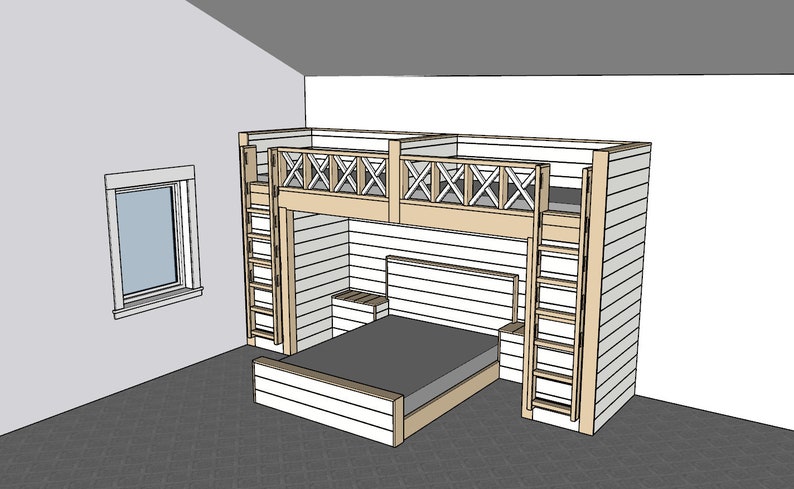Select the lower bed headboard

[x=452, y=291]
